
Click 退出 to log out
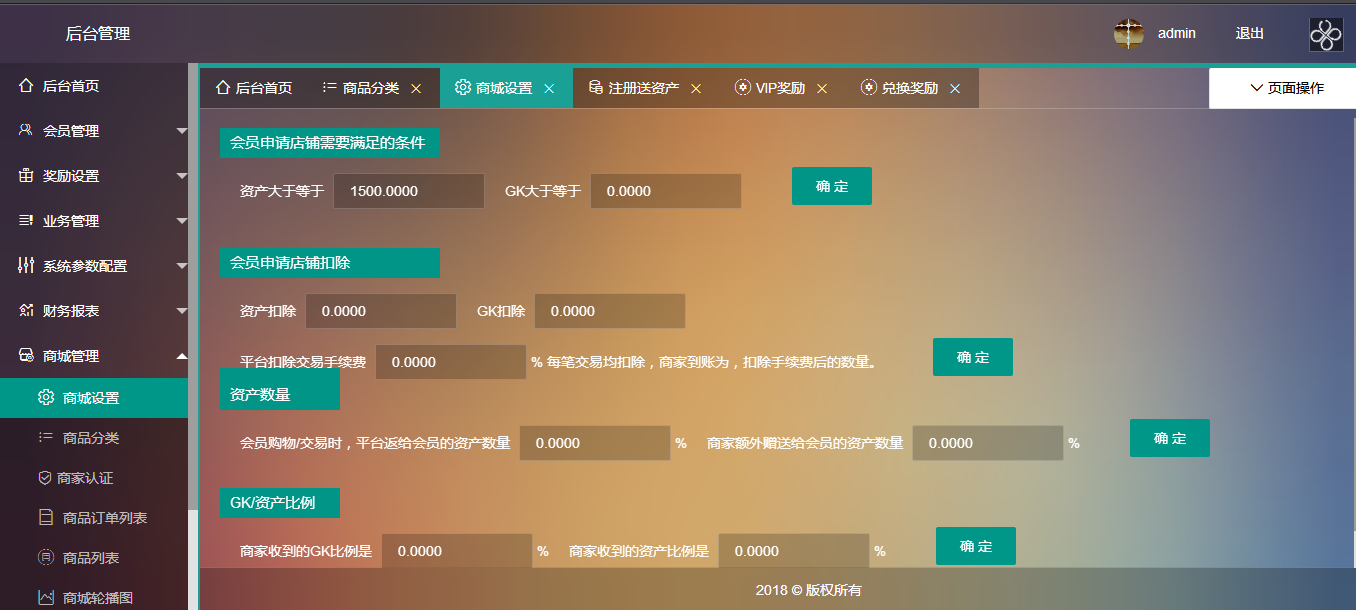(x=1249, y=34)
